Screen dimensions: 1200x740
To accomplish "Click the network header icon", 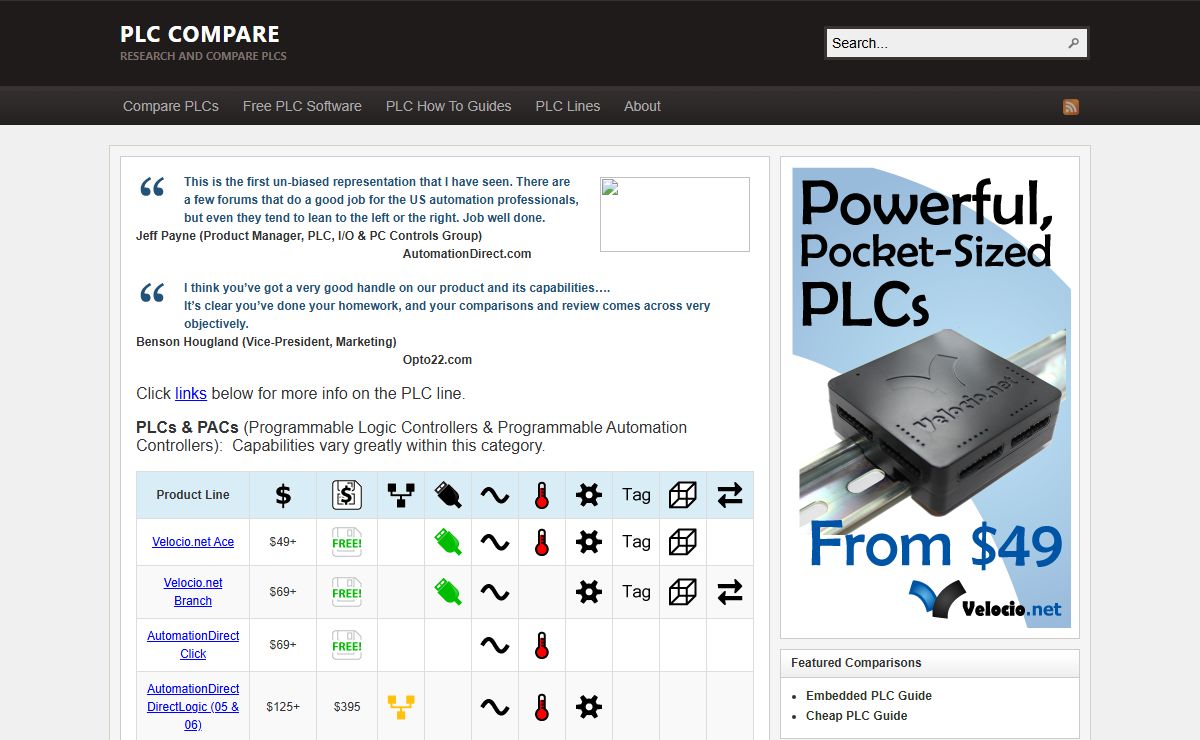I will coord(401,495).
